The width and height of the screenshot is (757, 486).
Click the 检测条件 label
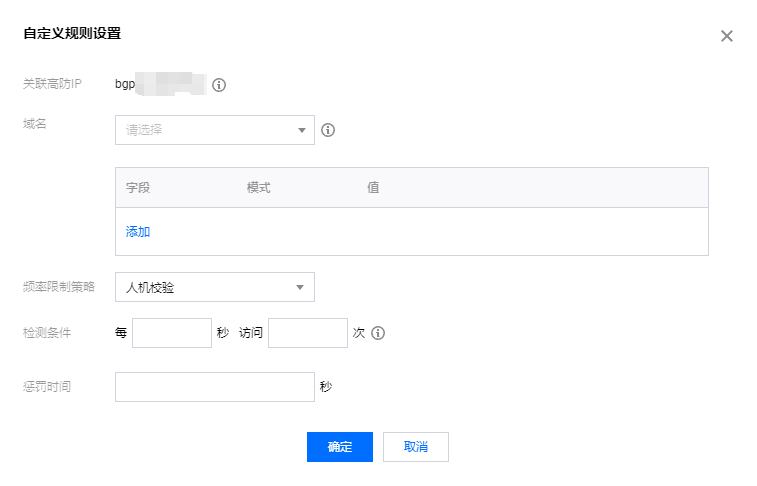(47, 332)
